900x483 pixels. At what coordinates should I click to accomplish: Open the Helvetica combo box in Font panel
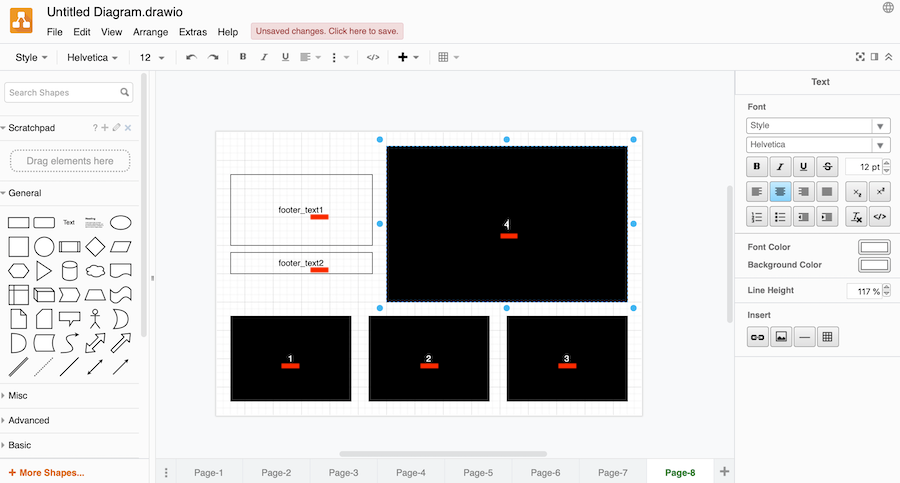[818, 145]
